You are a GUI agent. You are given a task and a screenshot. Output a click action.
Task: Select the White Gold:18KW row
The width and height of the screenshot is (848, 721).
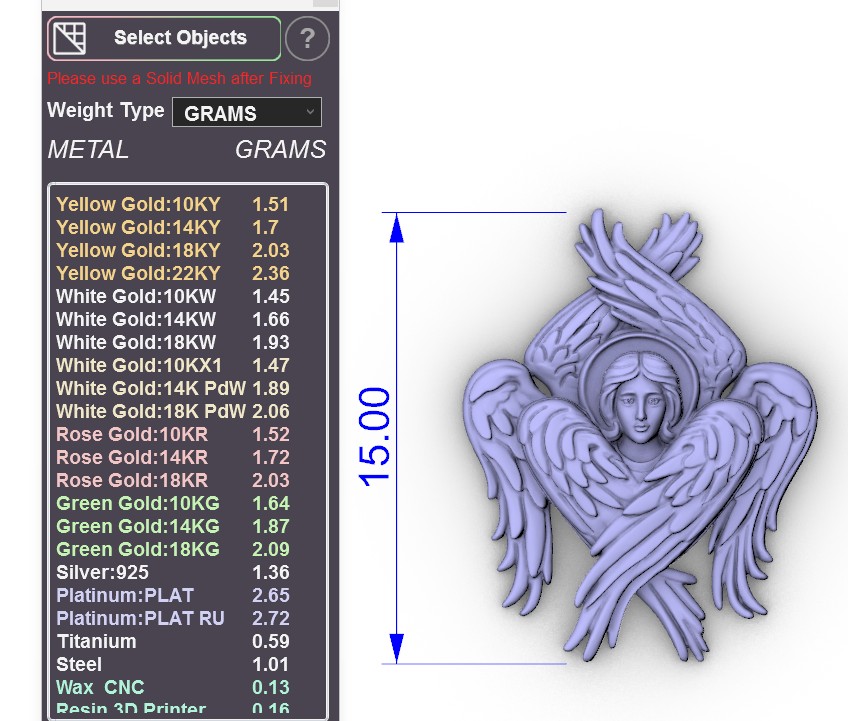(173, 342)
